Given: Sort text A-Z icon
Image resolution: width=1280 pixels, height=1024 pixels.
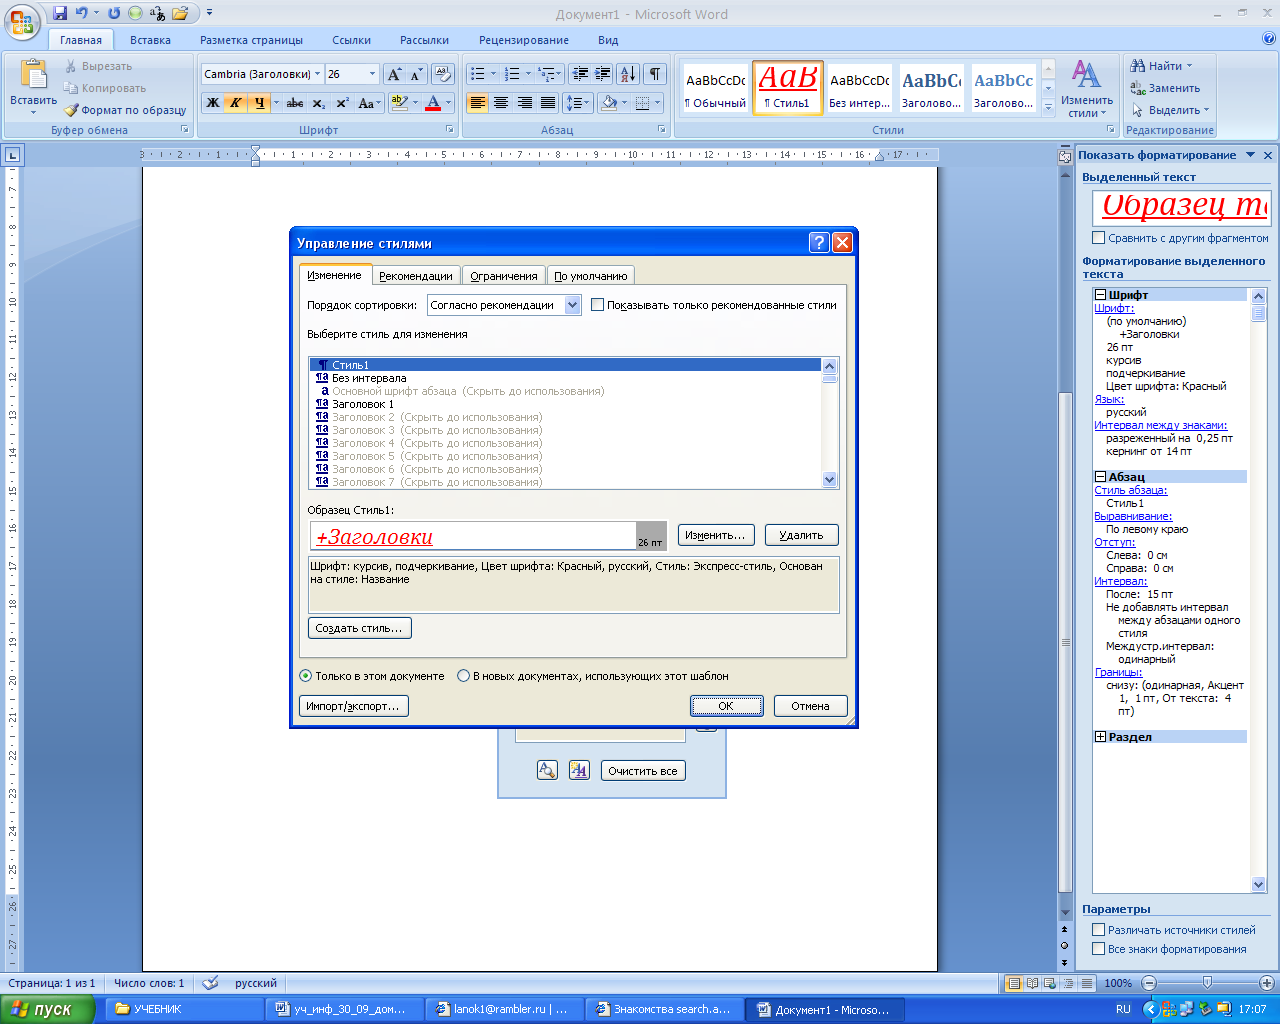Looking at the screenshot, I should (628, 74).
